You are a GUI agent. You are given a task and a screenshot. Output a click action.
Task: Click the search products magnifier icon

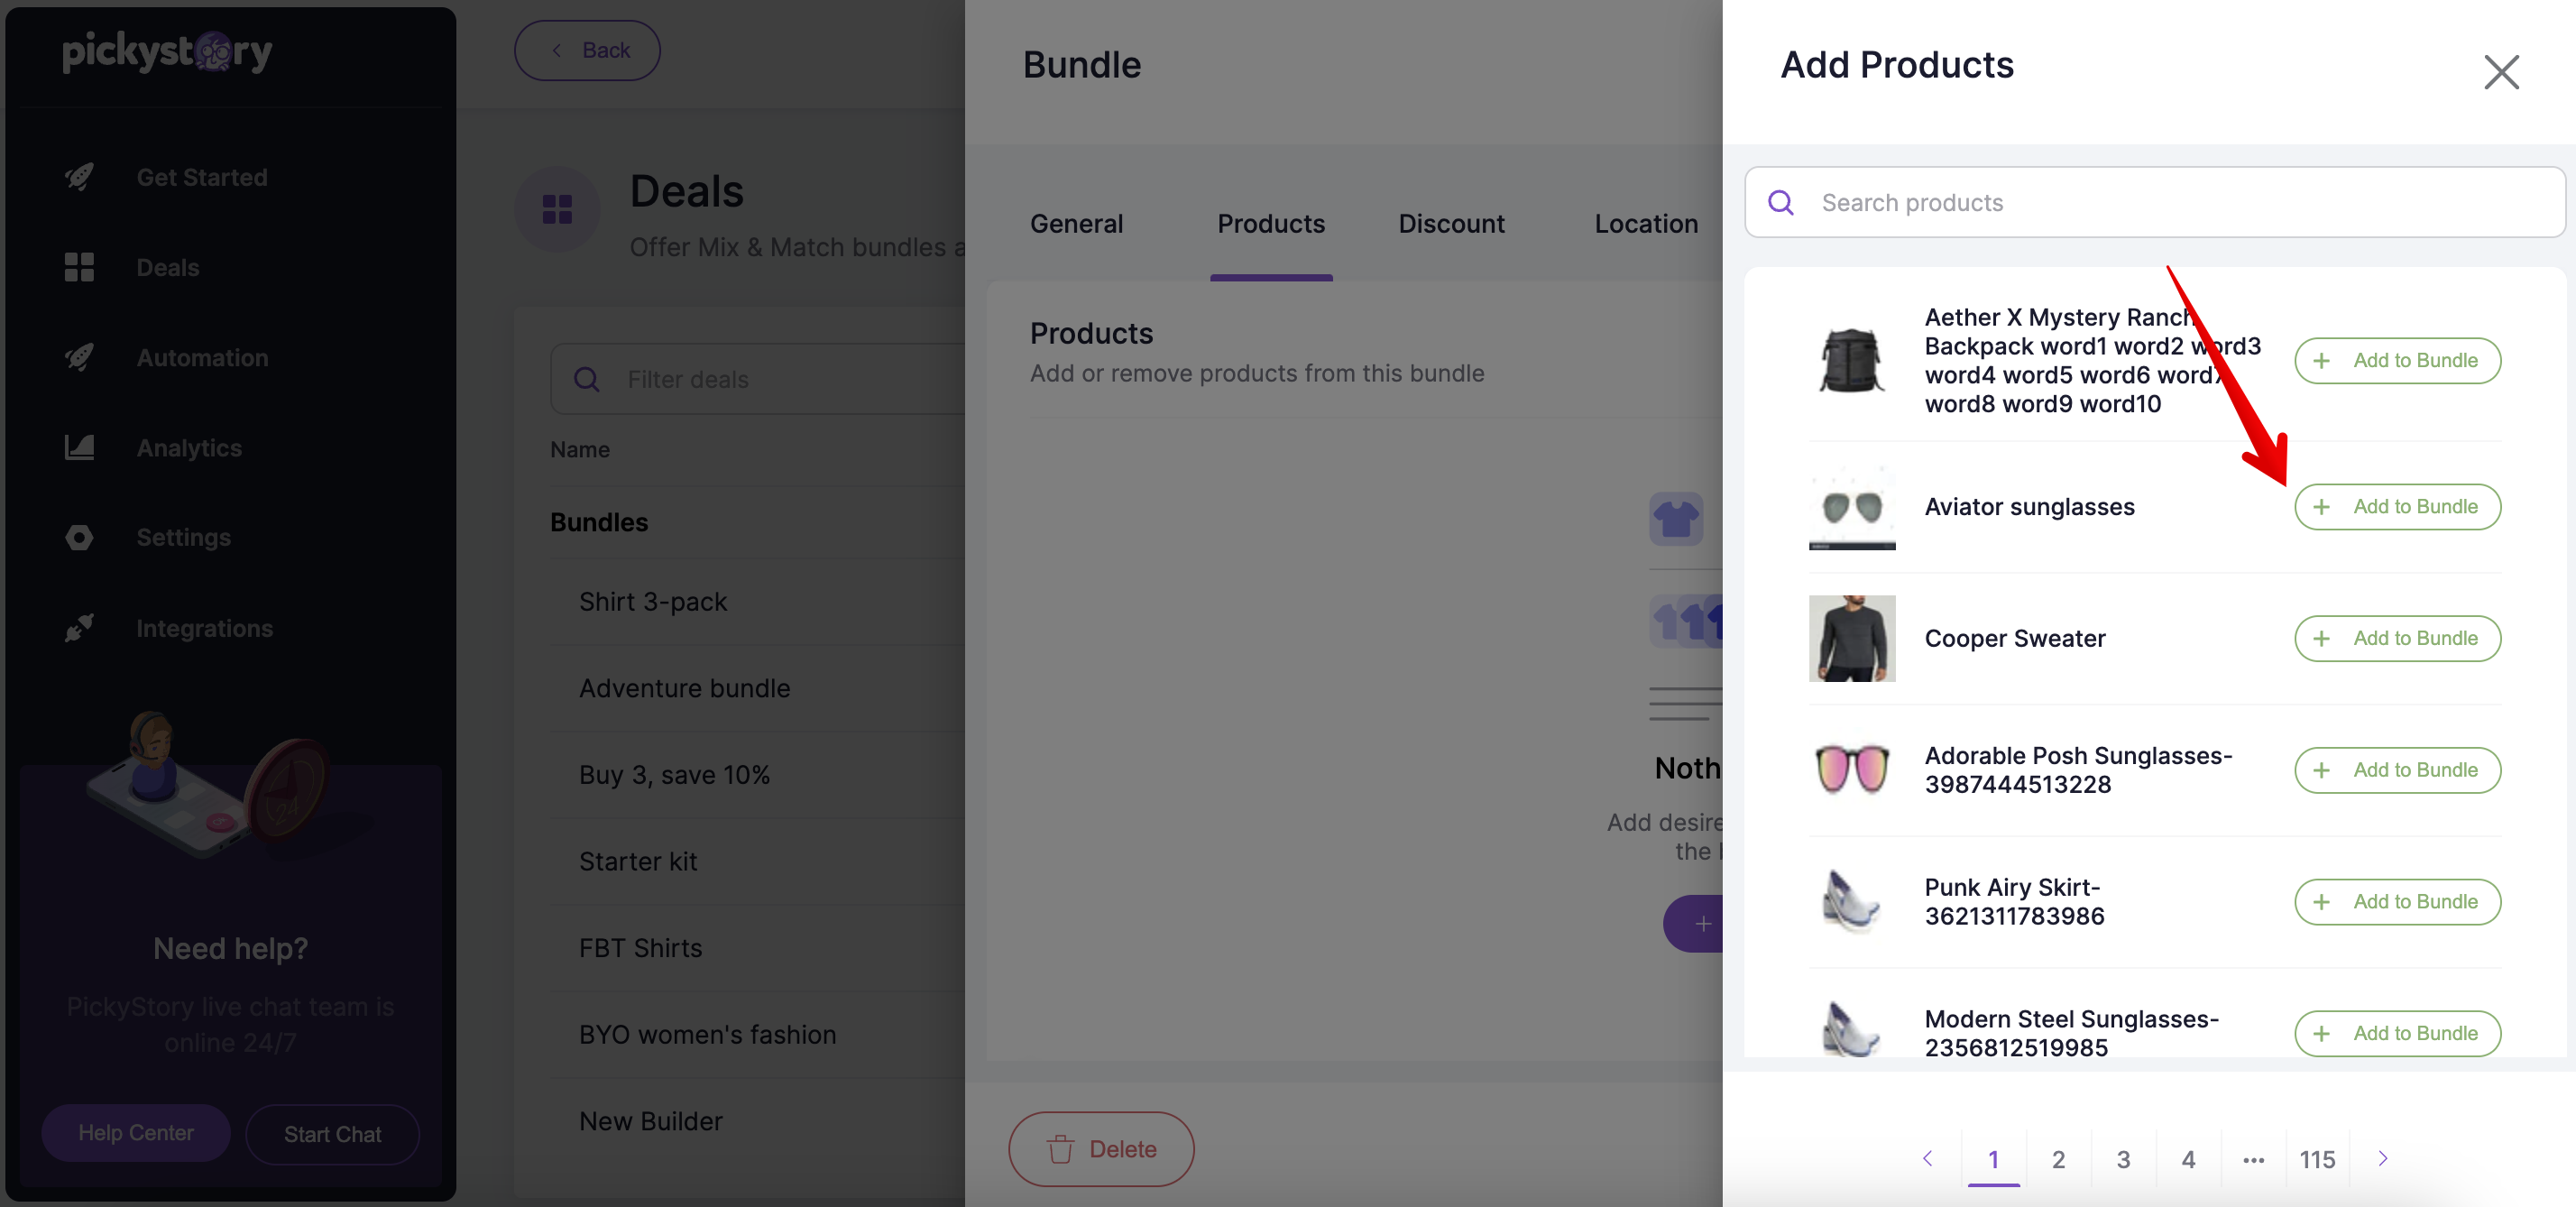point(1781,203)
